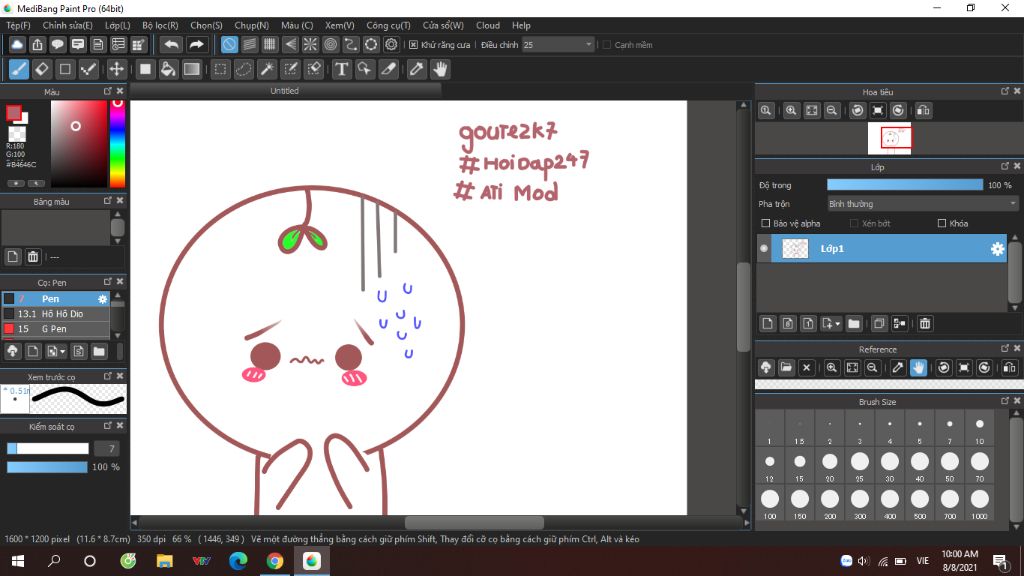The height and width of the screenshot is (576, 1024).
Task: Select Hồ Hồ Dio brush
Action: click(x=56, y=314)
